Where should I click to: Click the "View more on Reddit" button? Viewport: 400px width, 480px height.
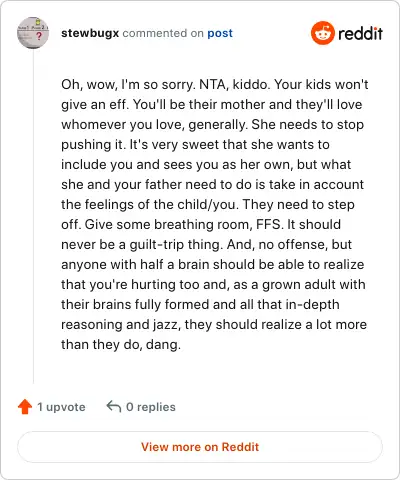click(200, 447)
